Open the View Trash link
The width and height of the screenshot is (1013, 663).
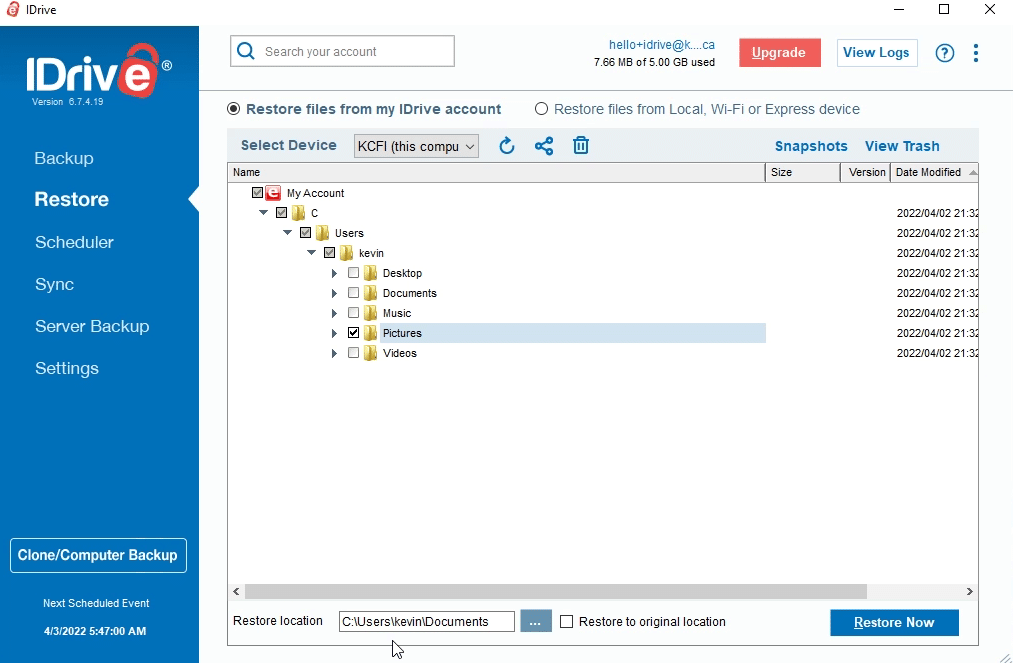[902, 146]
